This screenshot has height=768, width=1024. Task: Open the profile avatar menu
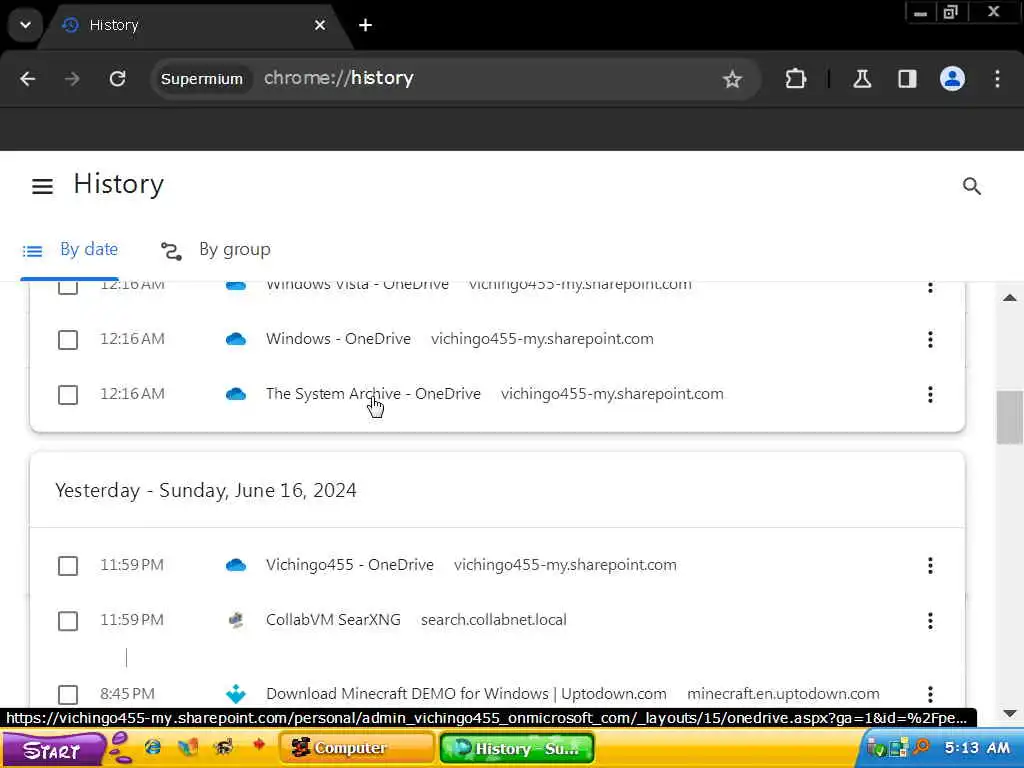[x=952, y=79]
